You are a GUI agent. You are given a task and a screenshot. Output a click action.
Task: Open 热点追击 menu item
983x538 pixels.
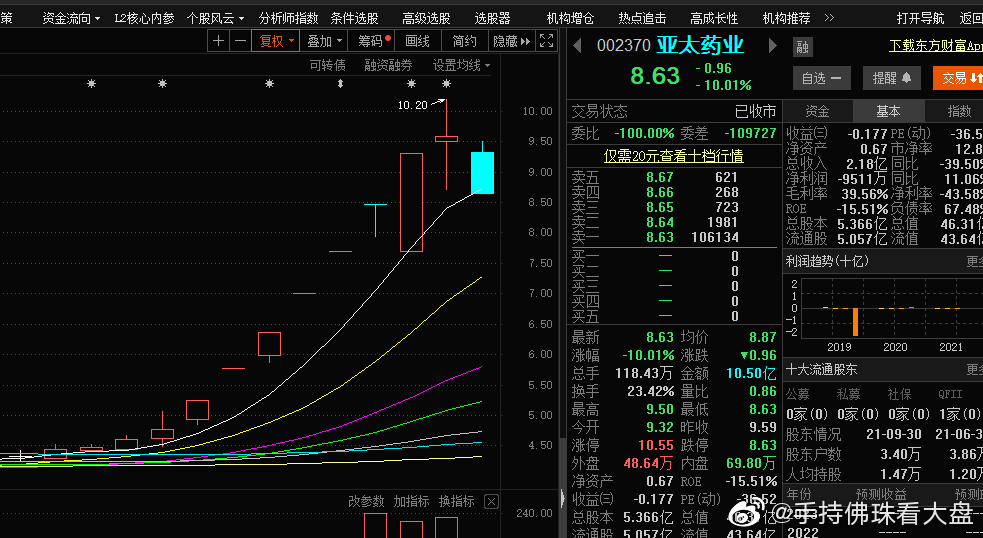click(642, 18)
